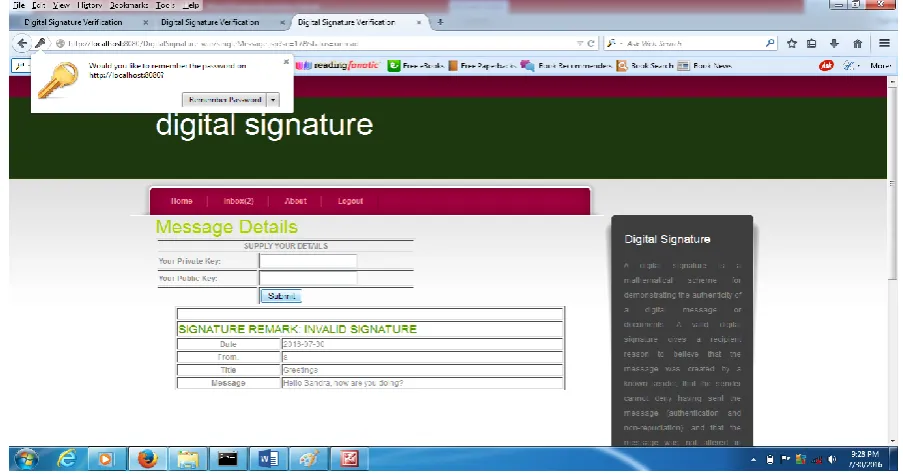
Task: Show hidden system tray icons arrow
Action: click(753, 460)
